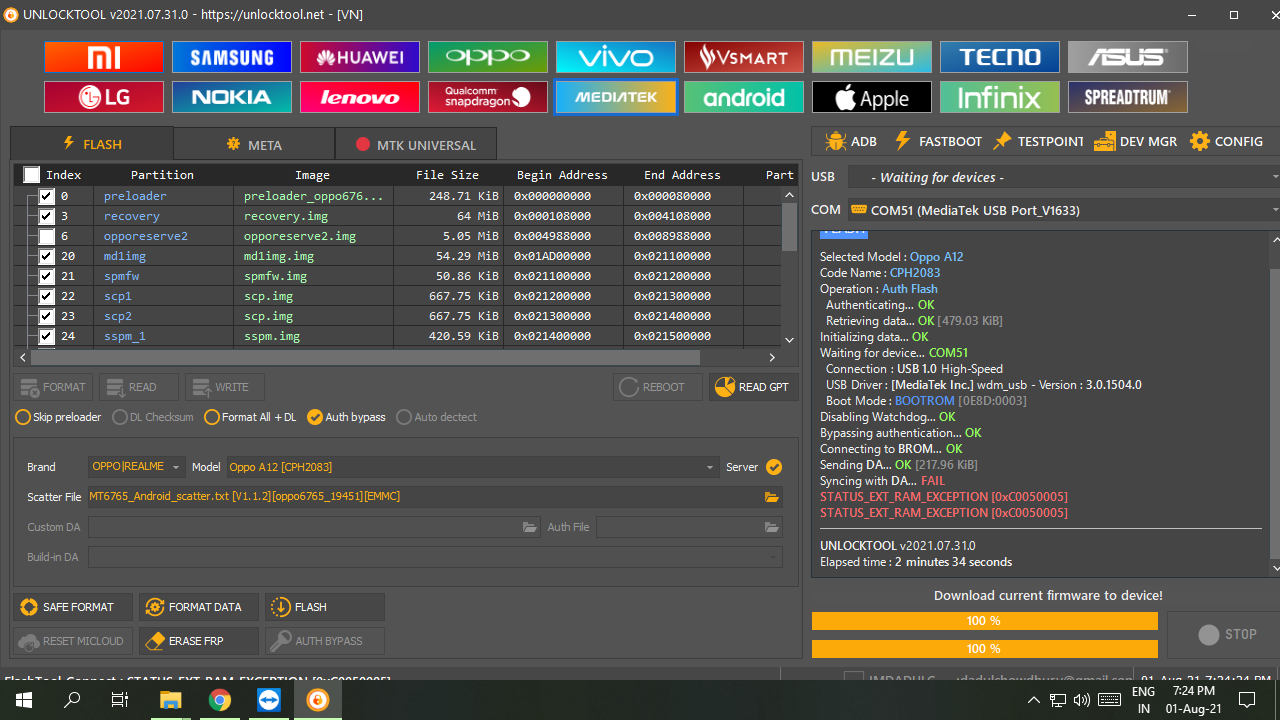This screenshot has width=1280, height=720.
Task: Open the Vsmart brand tile
Action: click(744, 57)
